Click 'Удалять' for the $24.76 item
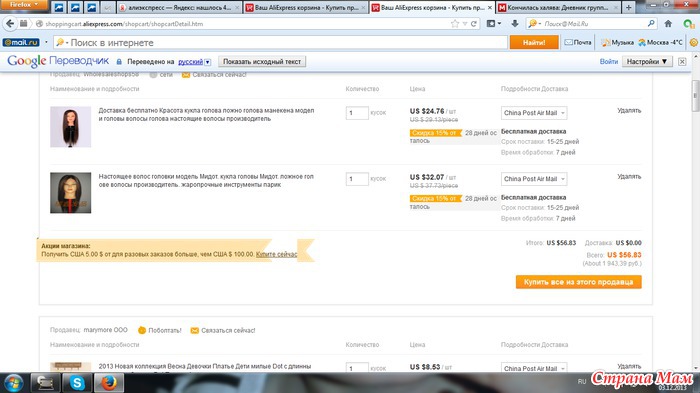This screenshot has height=393, width=700. (629, 110)
